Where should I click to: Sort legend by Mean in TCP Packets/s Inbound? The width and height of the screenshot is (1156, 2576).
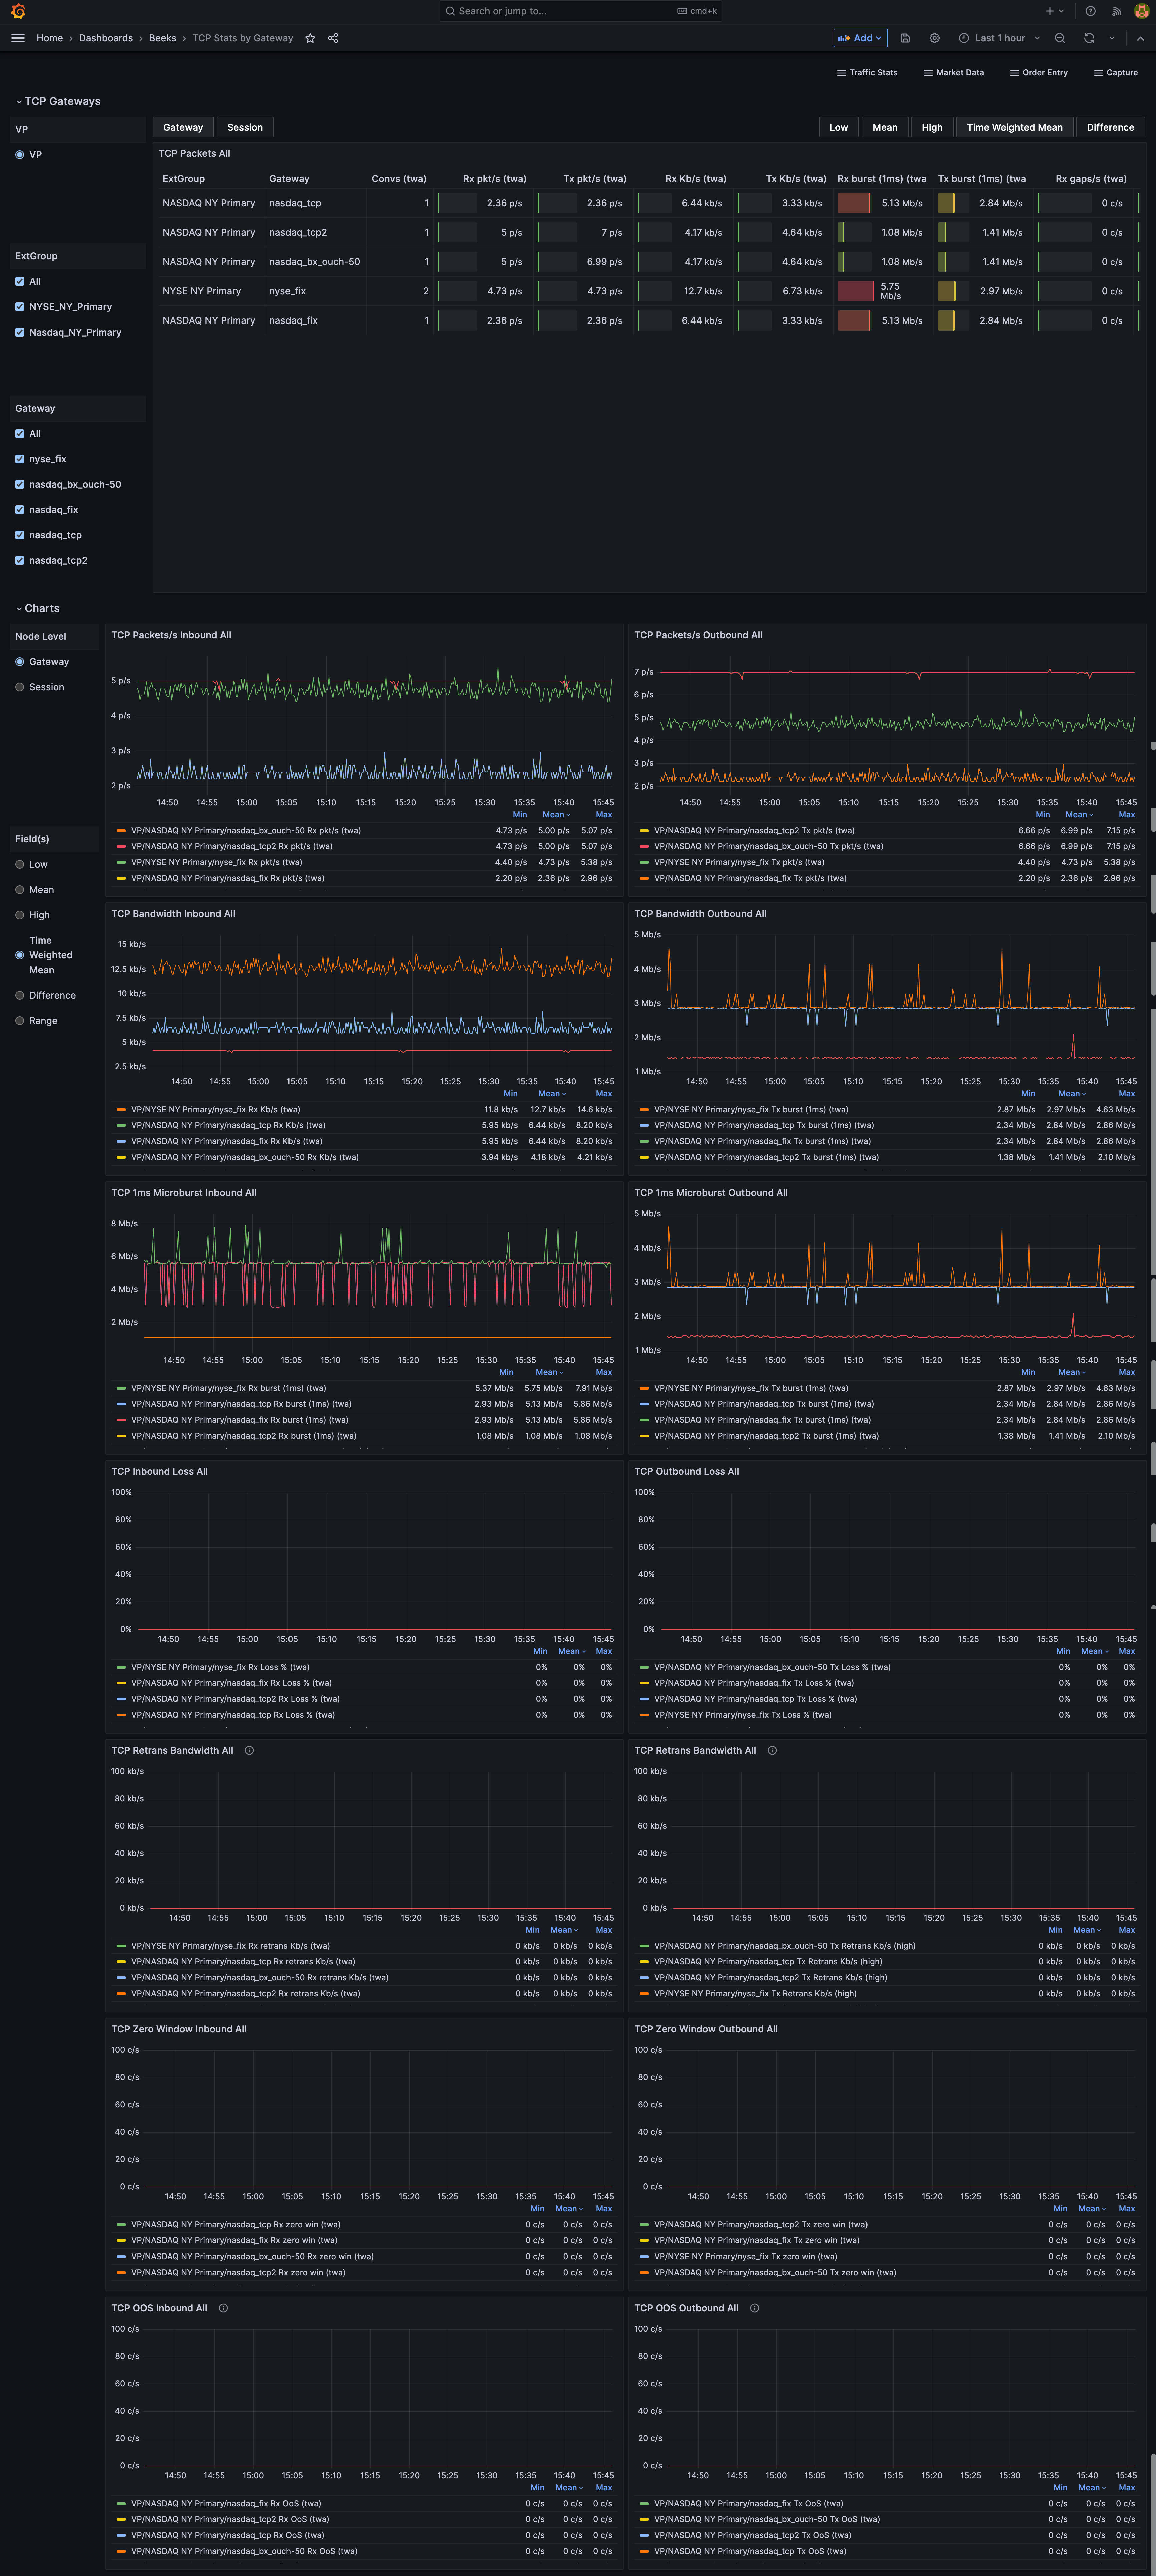[x=556, y=815]
